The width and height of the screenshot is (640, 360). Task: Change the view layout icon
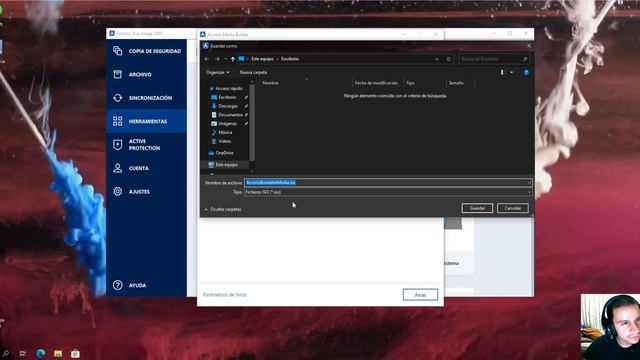[502, 72]
